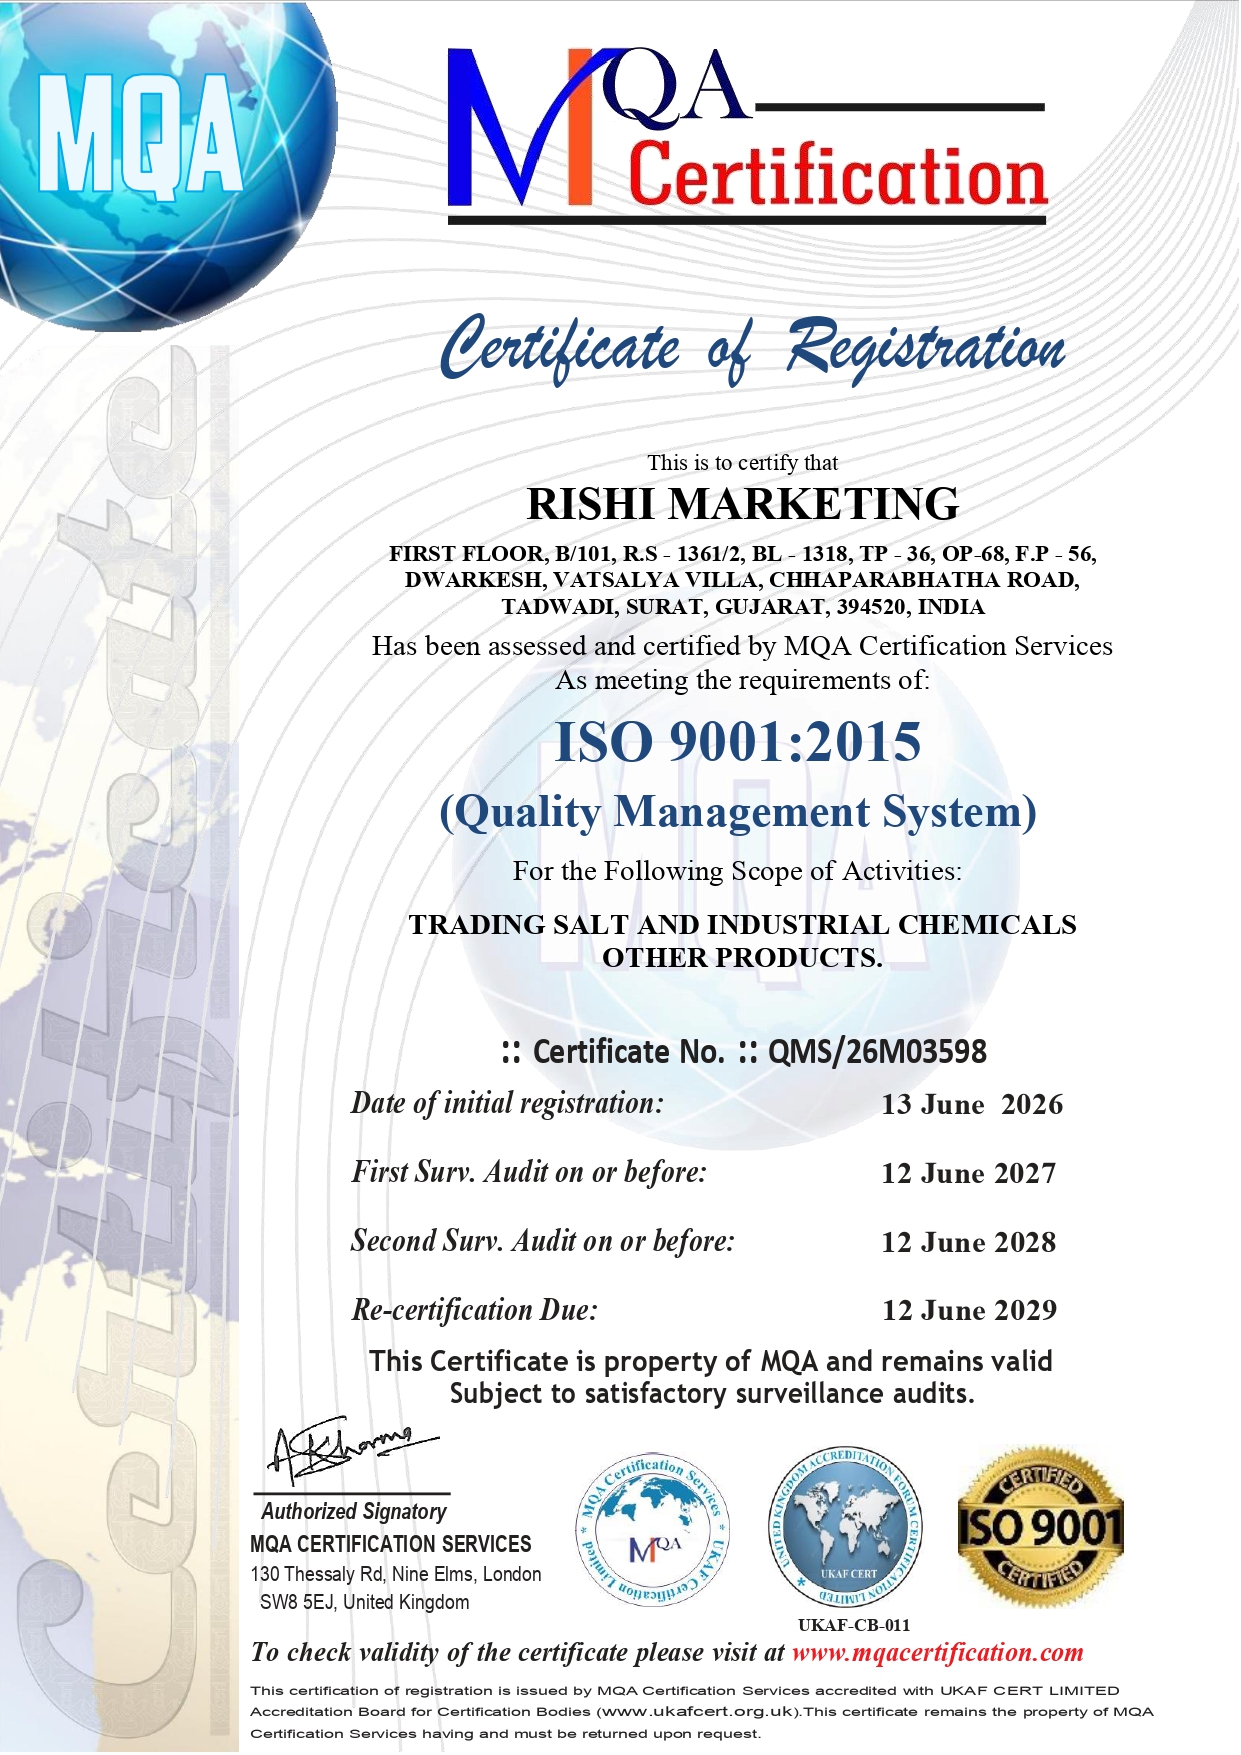
Task: Click the 'TADWADI, SURAT, GUJARAT' address line
Action: 743,607
